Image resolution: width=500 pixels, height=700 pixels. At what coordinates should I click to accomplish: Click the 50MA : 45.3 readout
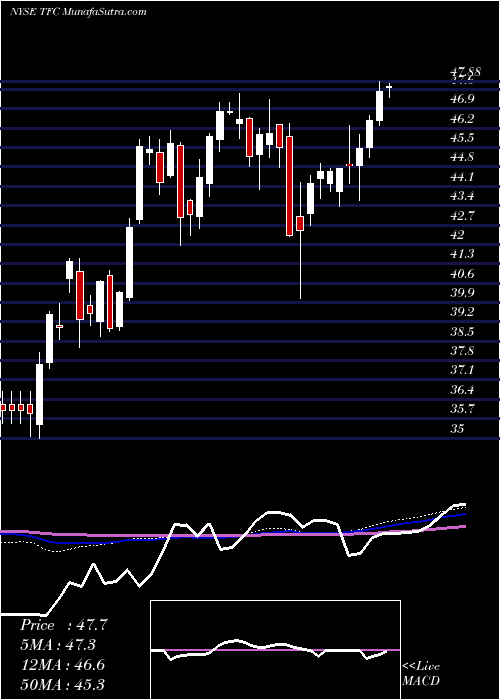click(63, 684)
